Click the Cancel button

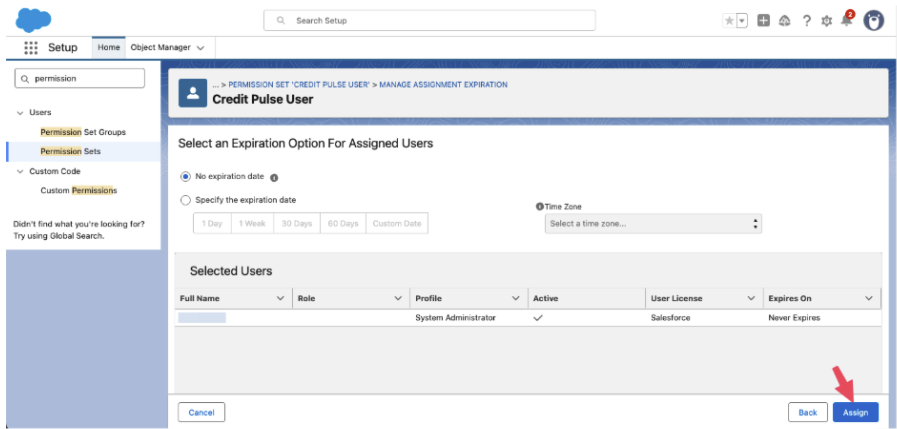(201, 412)
